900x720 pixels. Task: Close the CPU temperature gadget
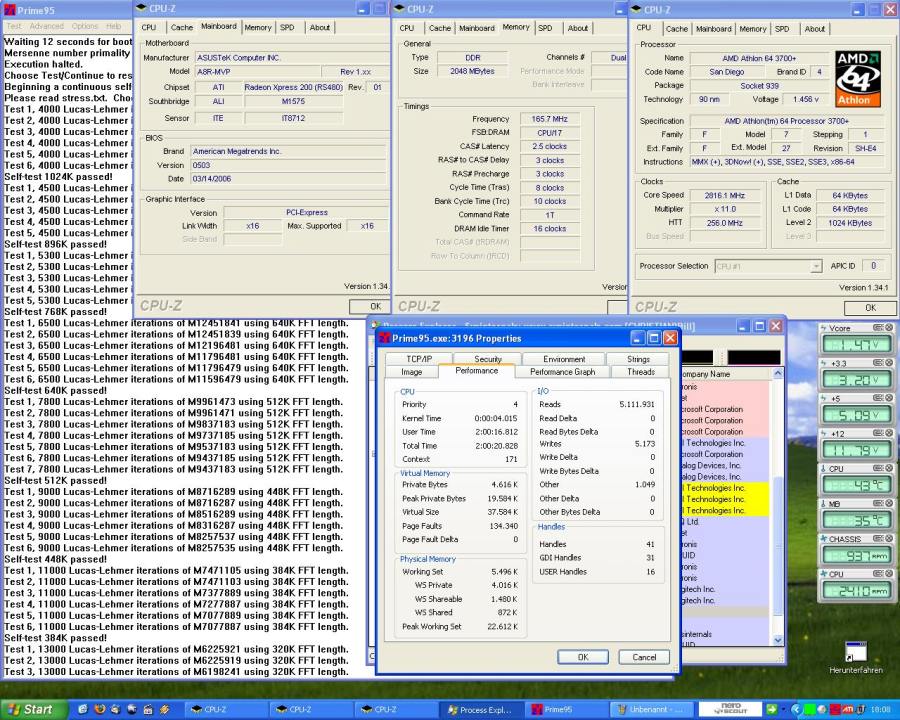click(889, 469)
